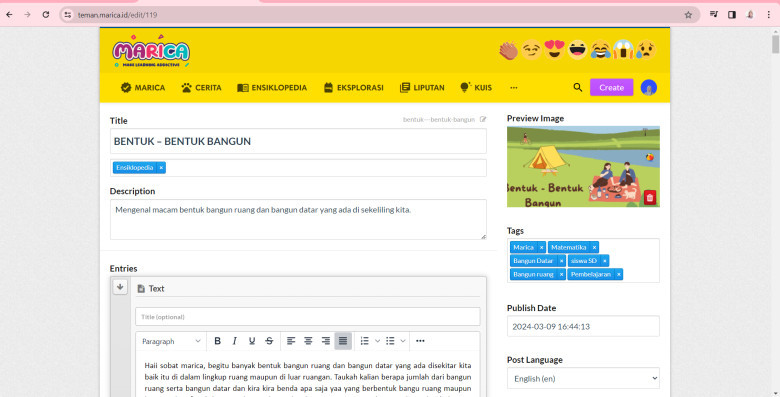
Task: Remove the Ensiklopedia category tag
Action: (x=161, y=168)
